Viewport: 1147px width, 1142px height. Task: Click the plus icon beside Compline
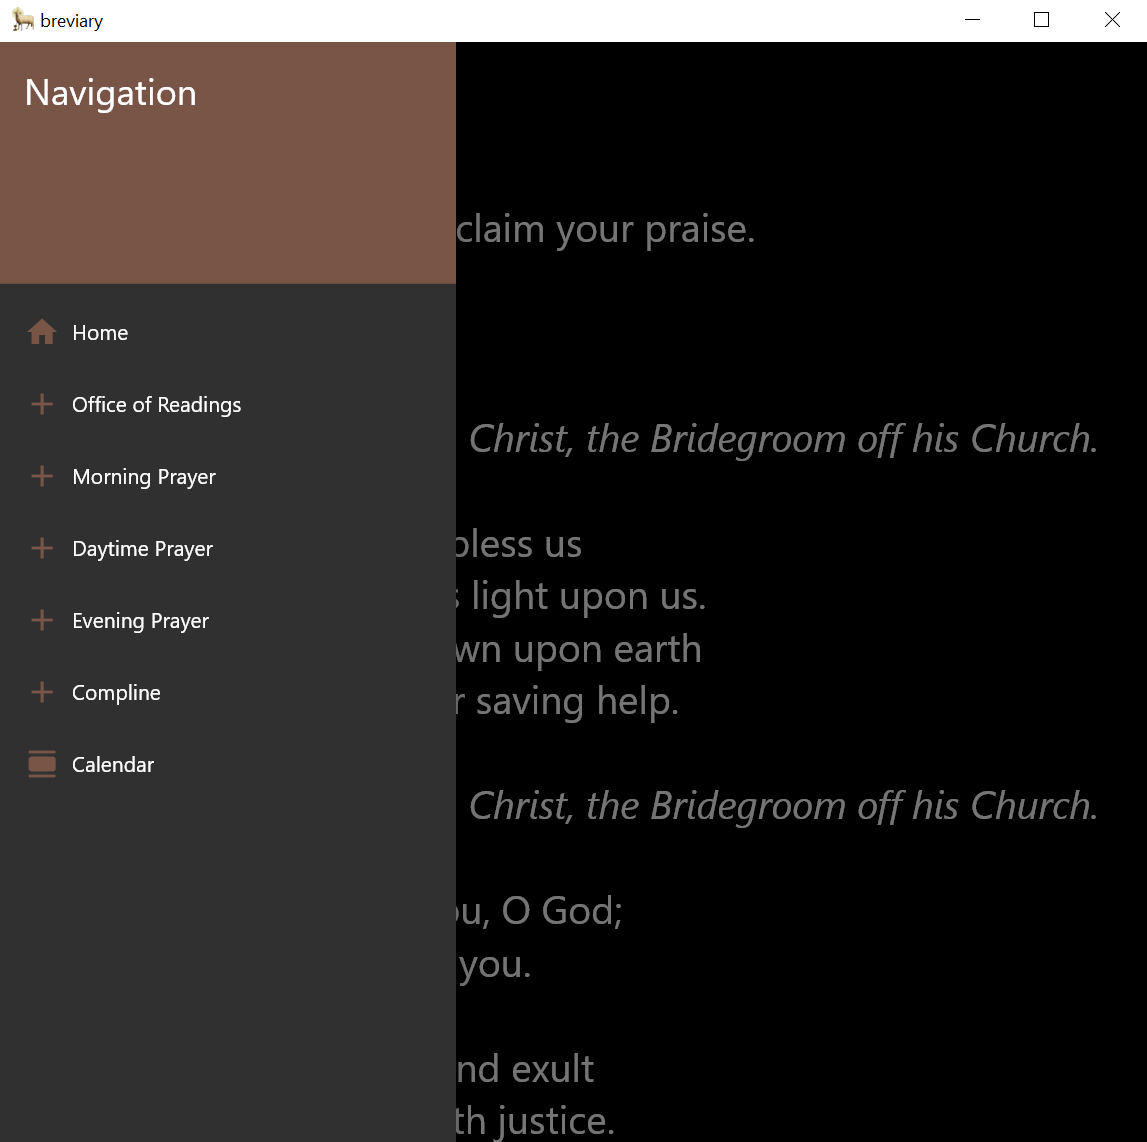(41, 692)
